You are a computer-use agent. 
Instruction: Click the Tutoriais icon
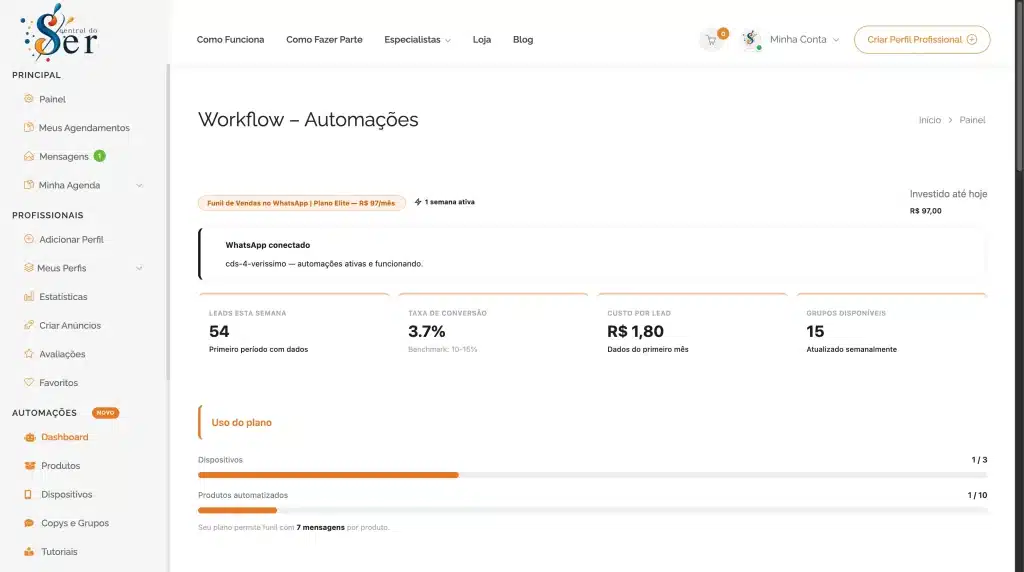[29, 552]
